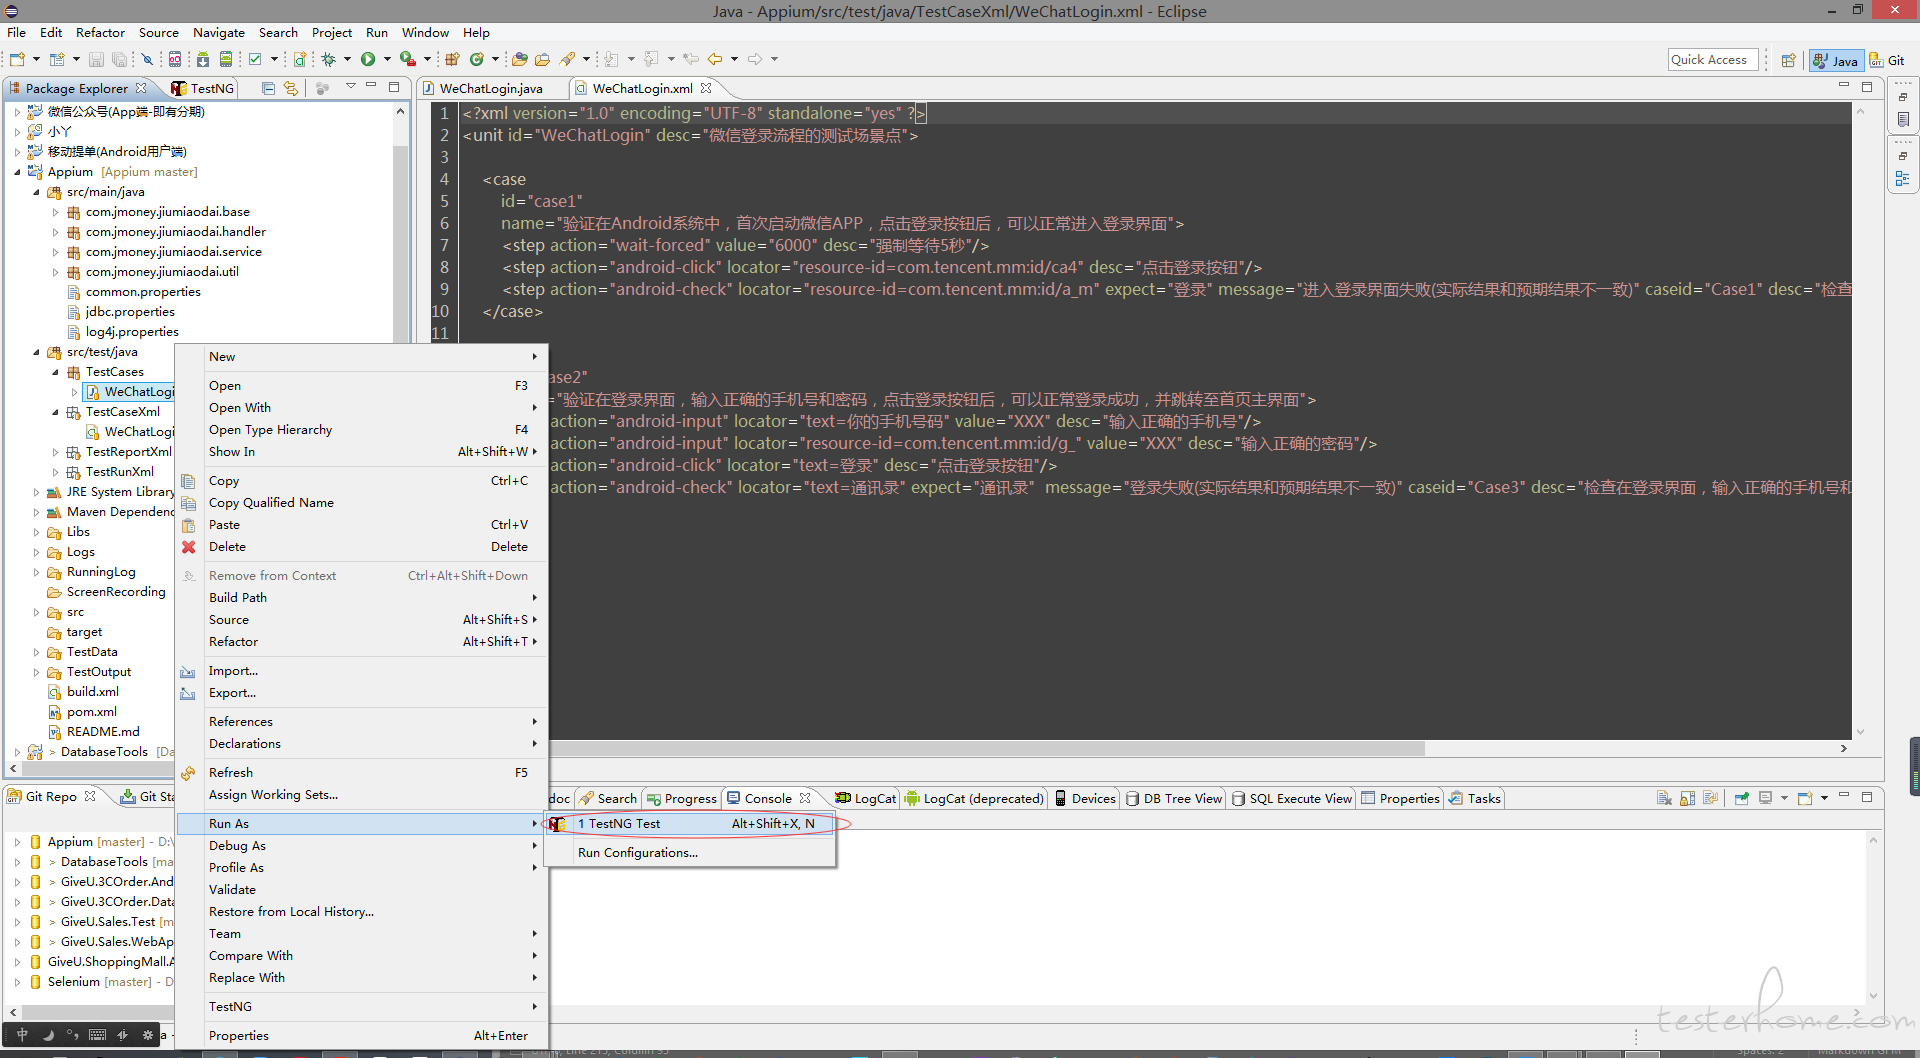Toggle Link with Editor in Package Explorer

[x=291, y=88]
